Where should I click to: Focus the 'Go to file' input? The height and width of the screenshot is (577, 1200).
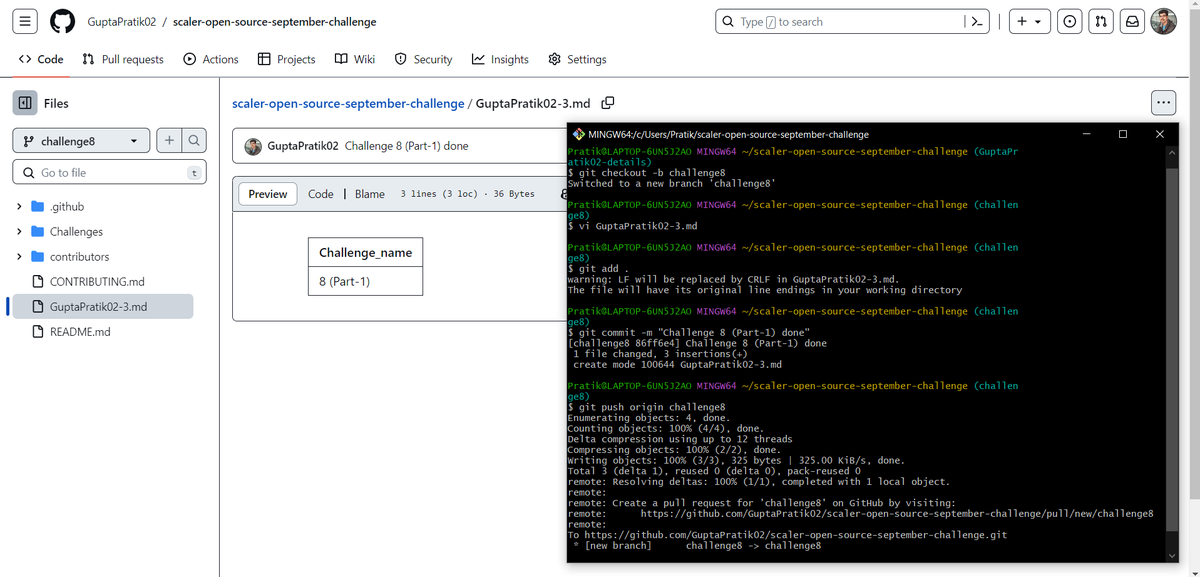pos(109,172)
